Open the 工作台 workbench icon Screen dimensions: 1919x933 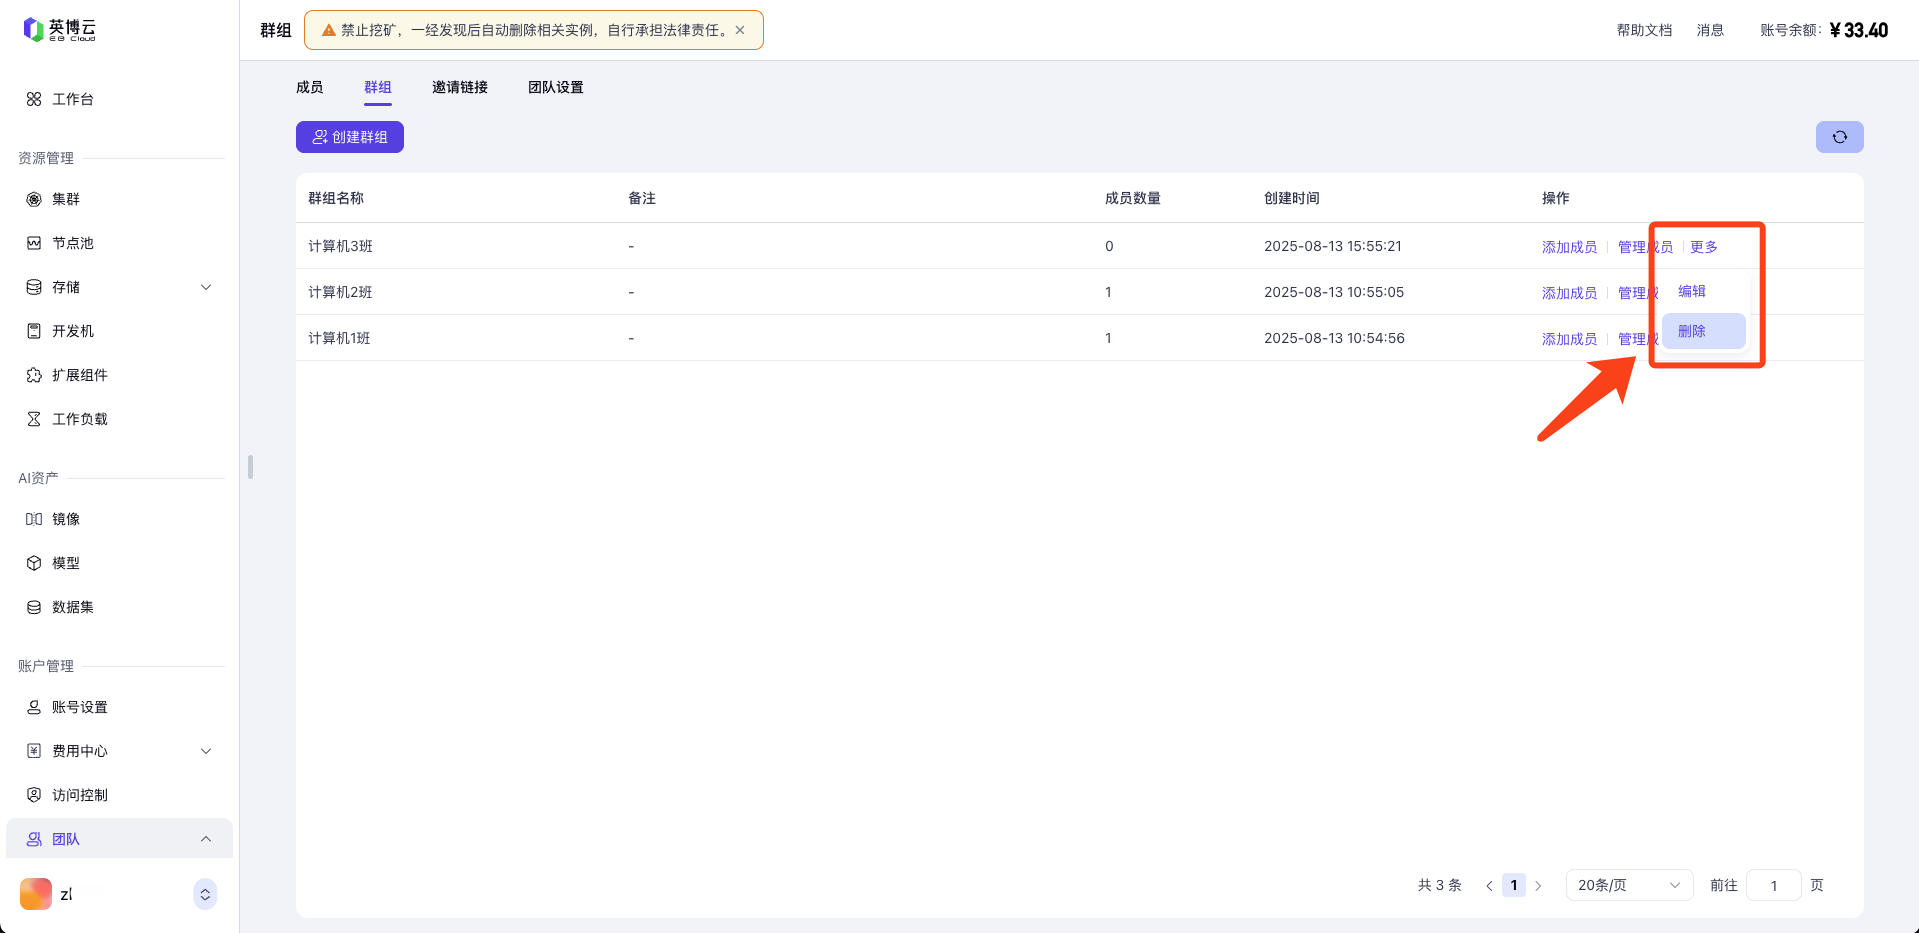tap(34, 99)
